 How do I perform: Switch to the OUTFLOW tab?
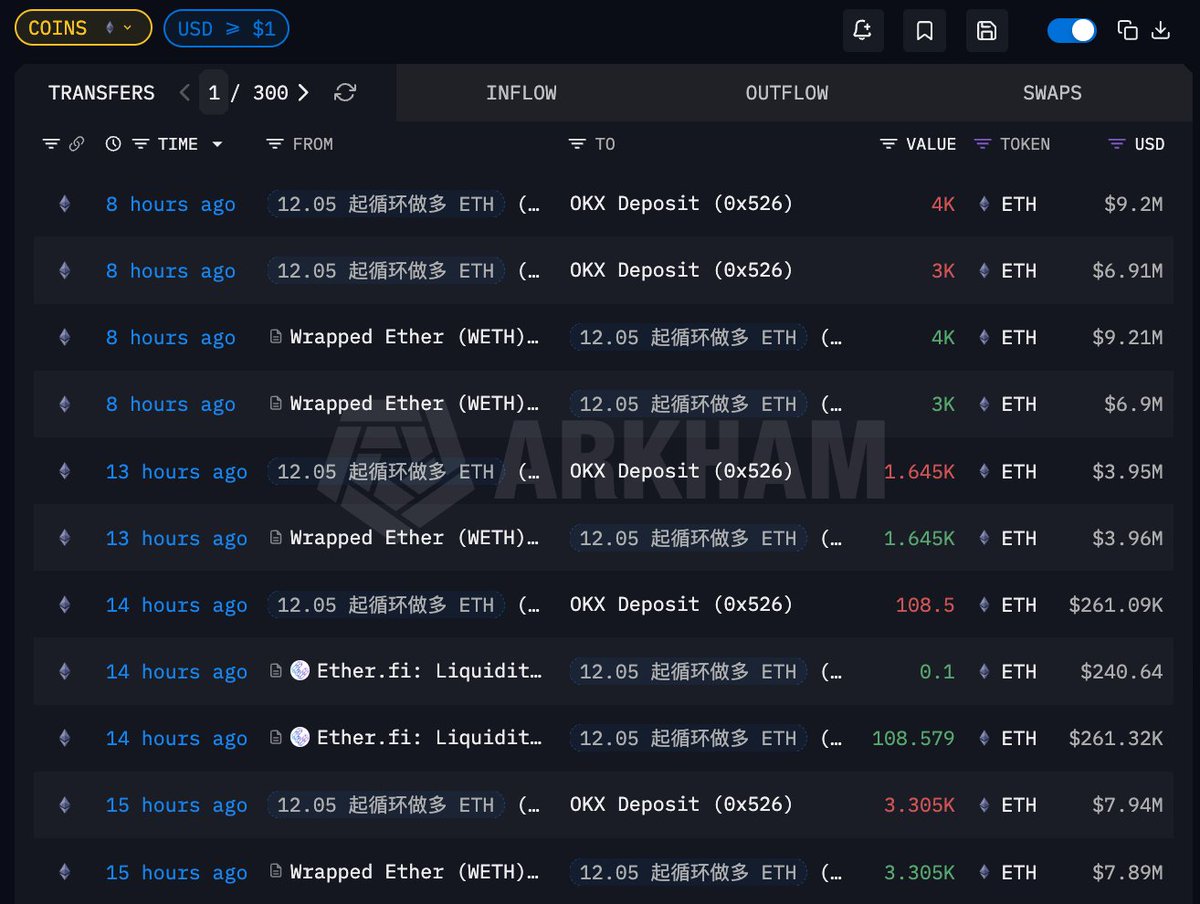(x=787, y=93)
